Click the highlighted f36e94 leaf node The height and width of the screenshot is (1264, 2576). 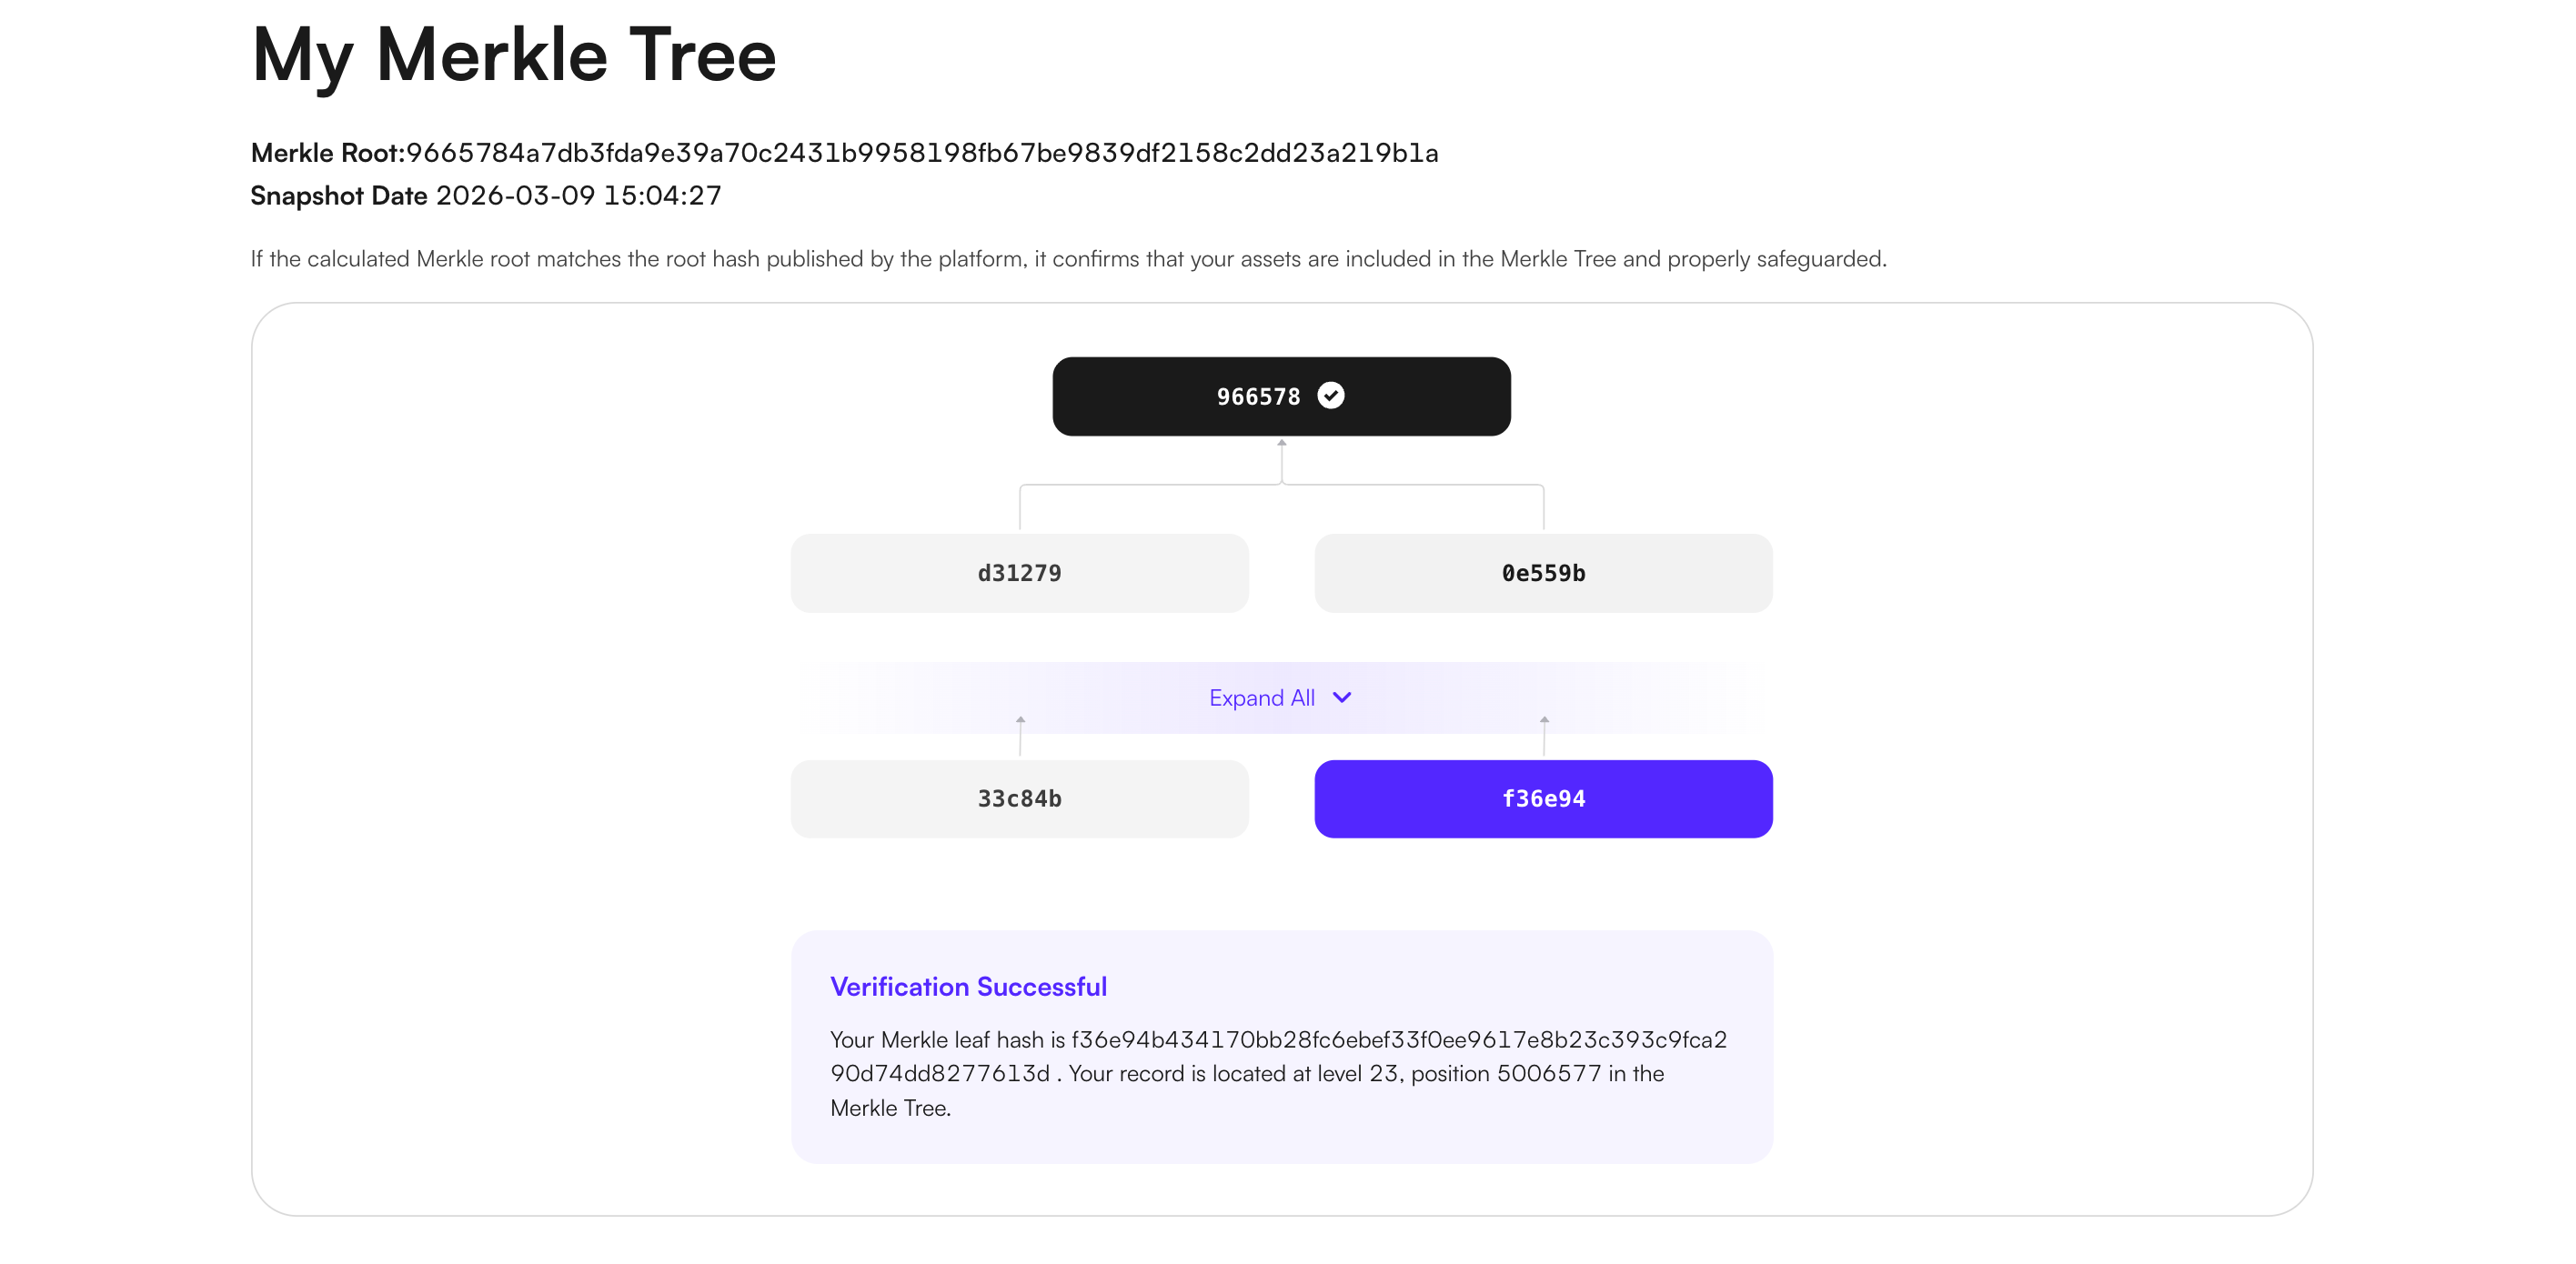click(x=1542, y=799)
